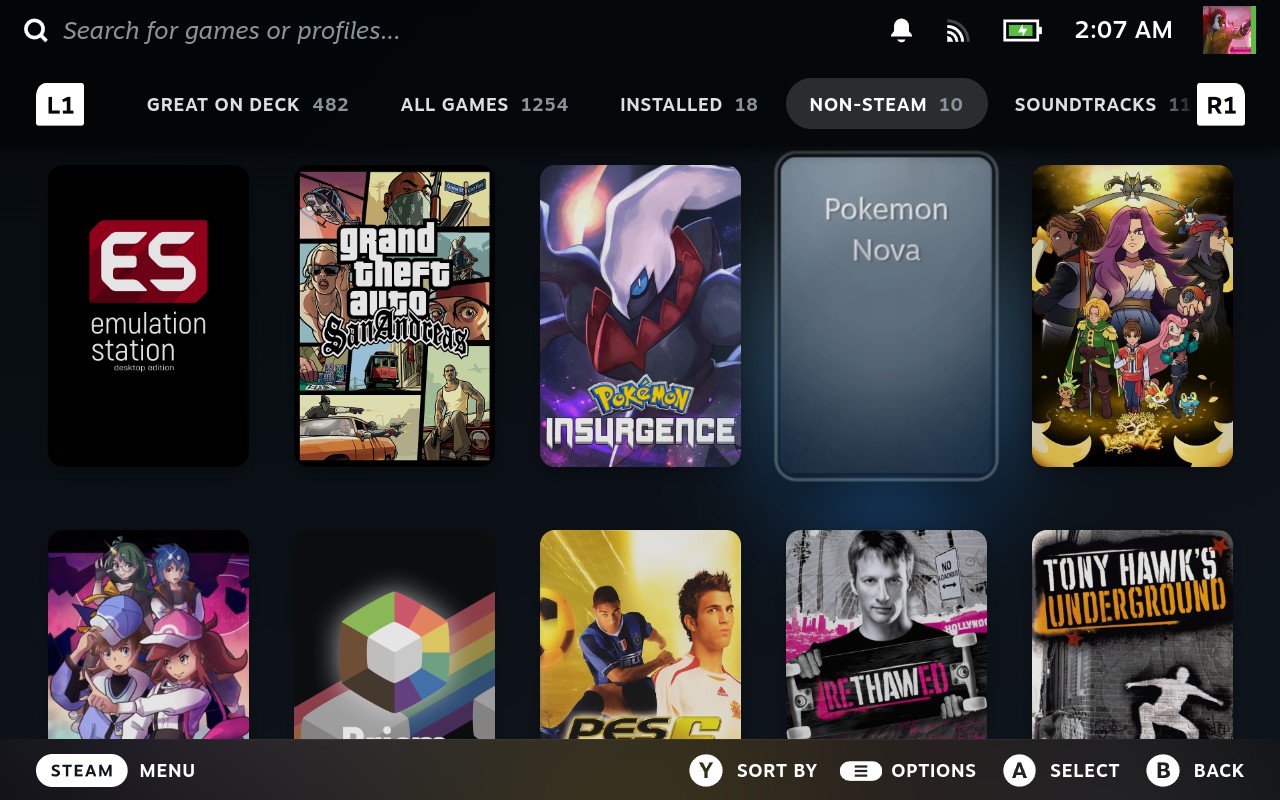Switch to the All Games tab
1280x800 pixels.
484,105
